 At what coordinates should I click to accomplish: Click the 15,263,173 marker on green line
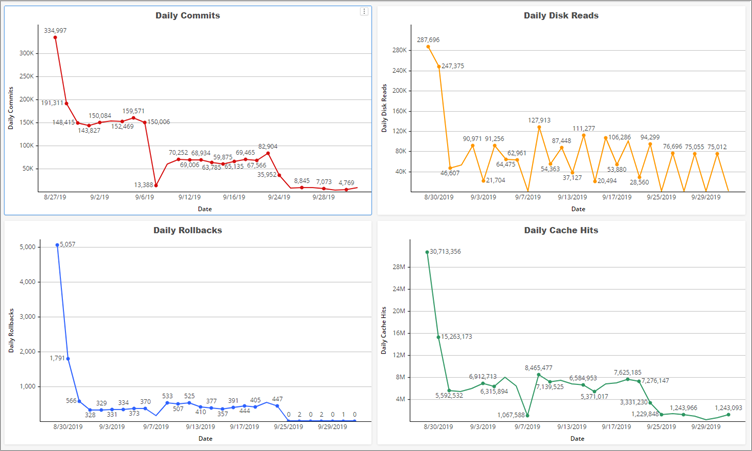438,337
